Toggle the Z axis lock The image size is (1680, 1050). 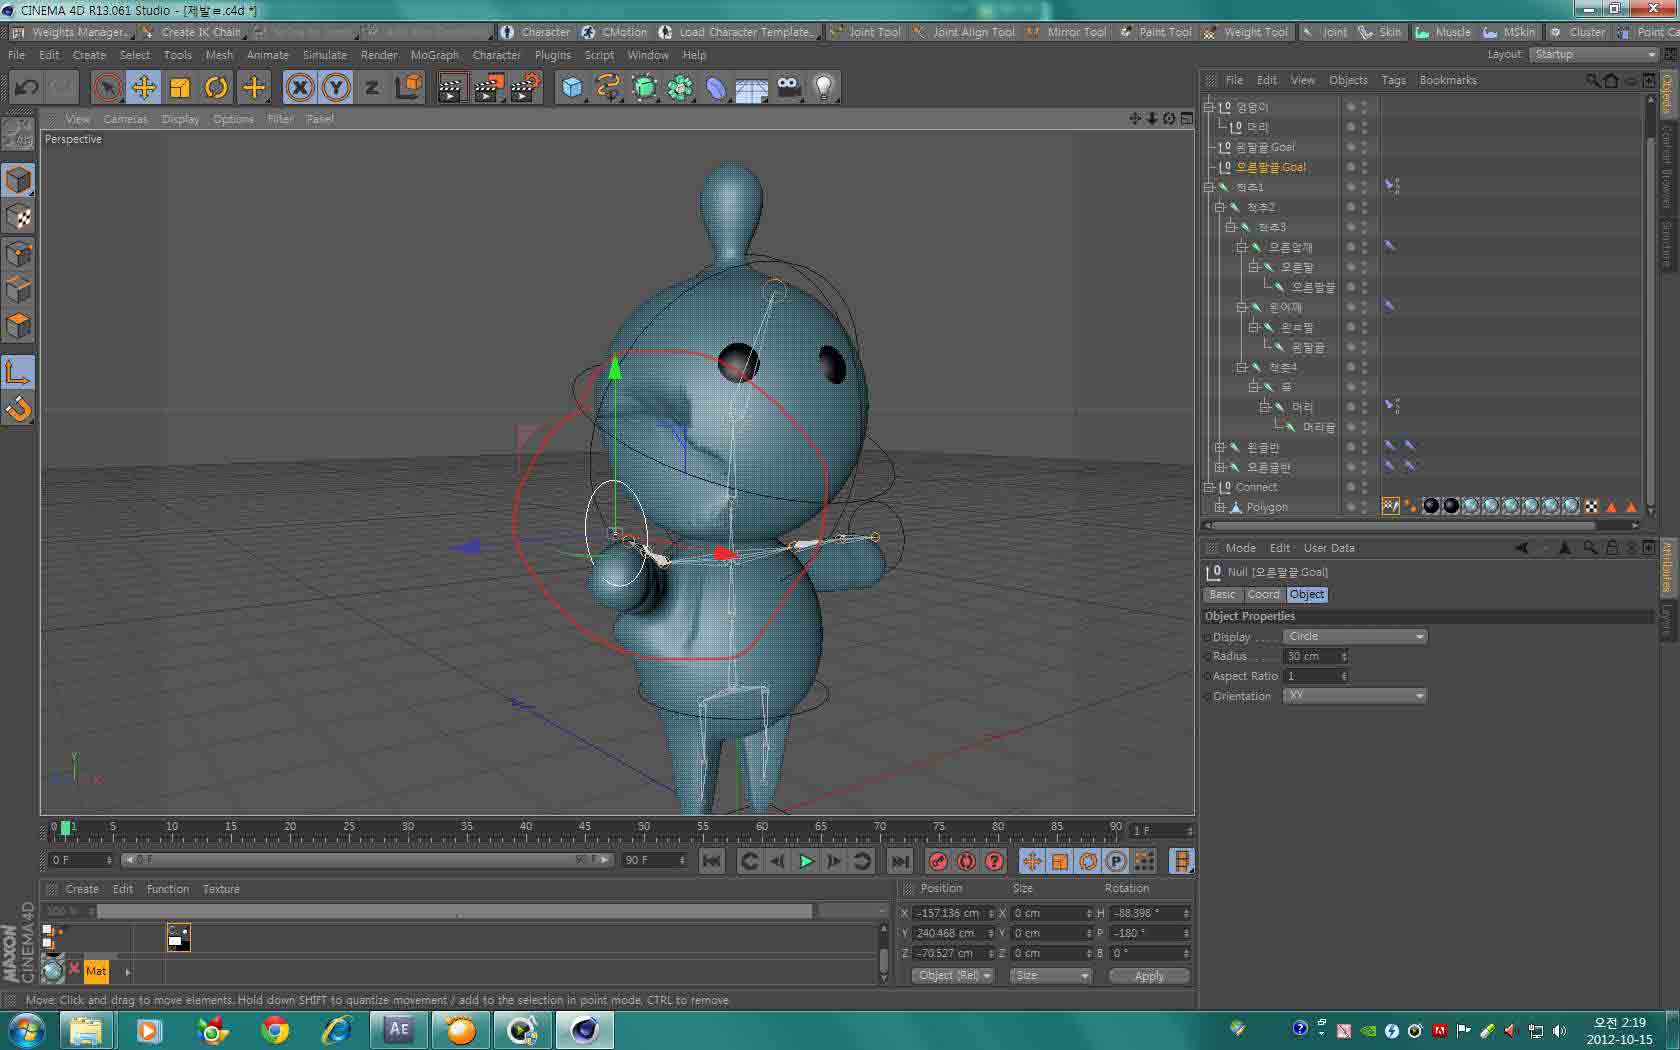[372, 88]
